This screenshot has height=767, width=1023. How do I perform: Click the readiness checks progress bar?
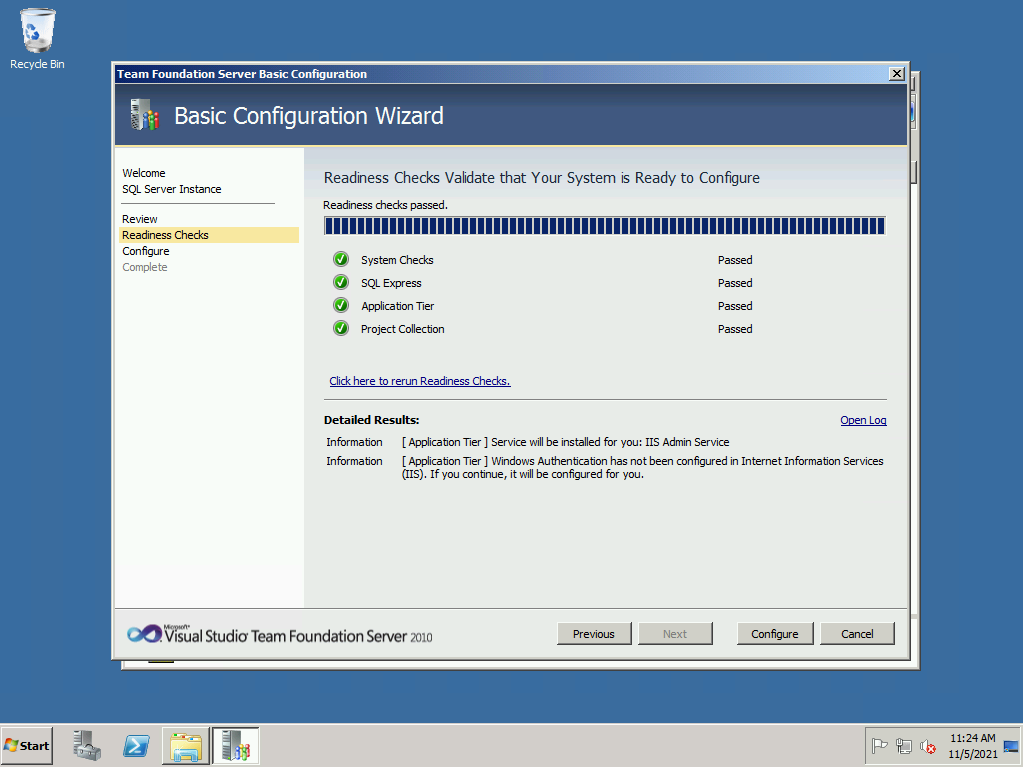click(x=604, y=226)
